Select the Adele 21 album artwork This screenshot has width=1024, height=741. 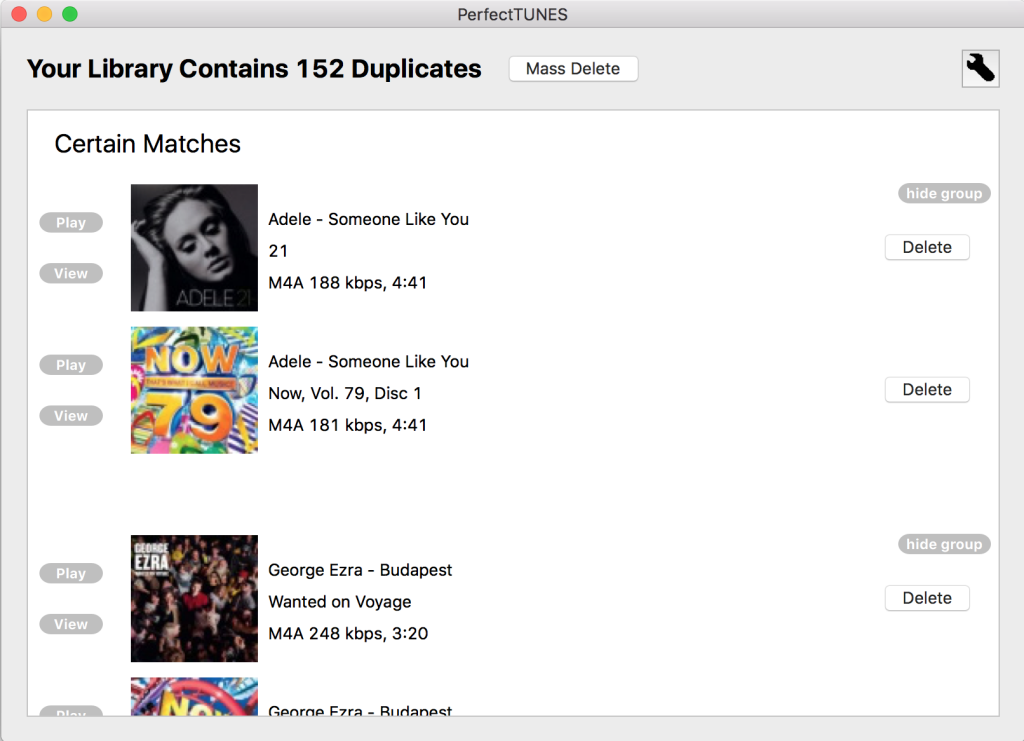pyautogui.click(x=194, y=247)
